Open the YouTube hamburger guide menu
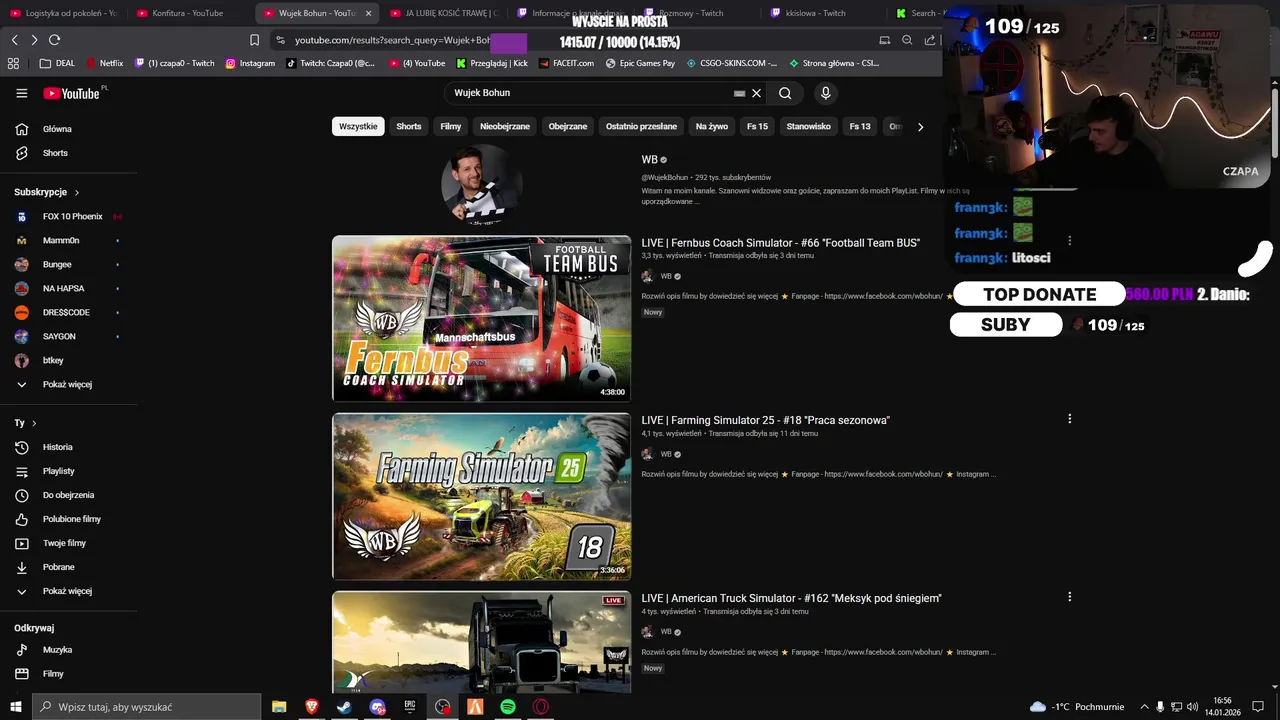The image size is (1280, 720). [22, 93]
